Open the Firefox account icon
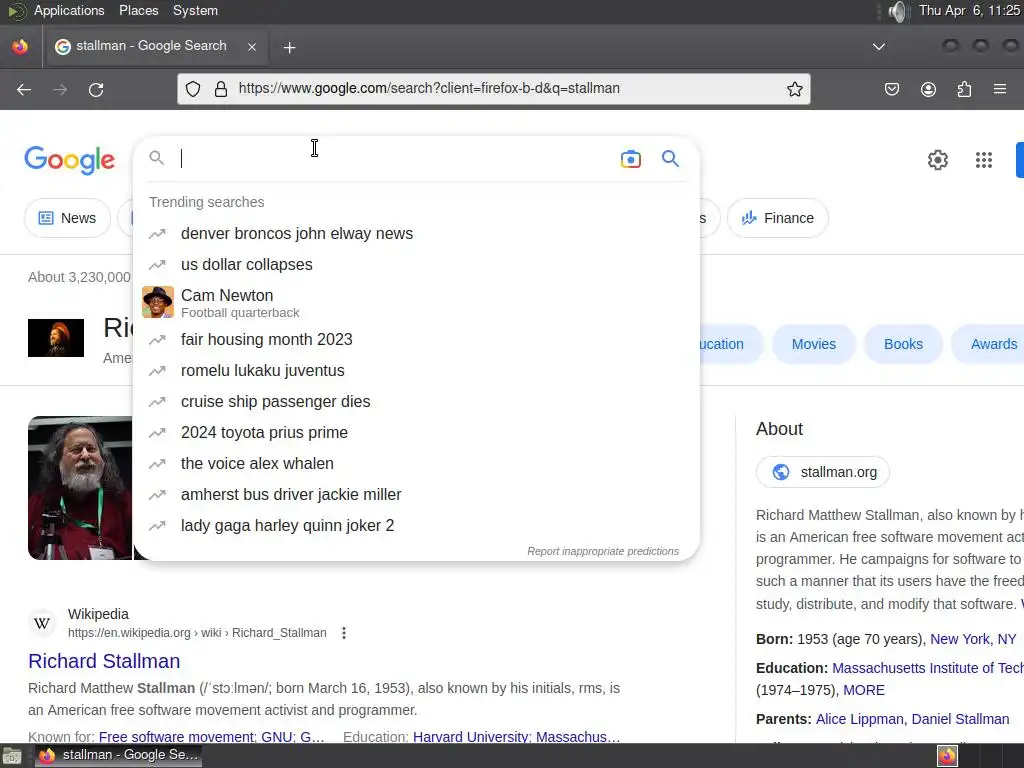The width and height of the screenshot is (1024, 768). tap(928, 89)
